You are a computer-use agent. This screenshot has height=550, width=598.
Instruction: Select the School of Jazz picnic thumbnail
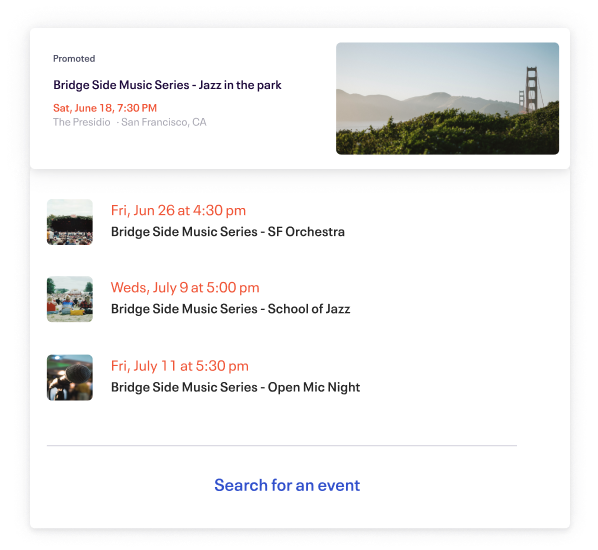click(70, 299)
